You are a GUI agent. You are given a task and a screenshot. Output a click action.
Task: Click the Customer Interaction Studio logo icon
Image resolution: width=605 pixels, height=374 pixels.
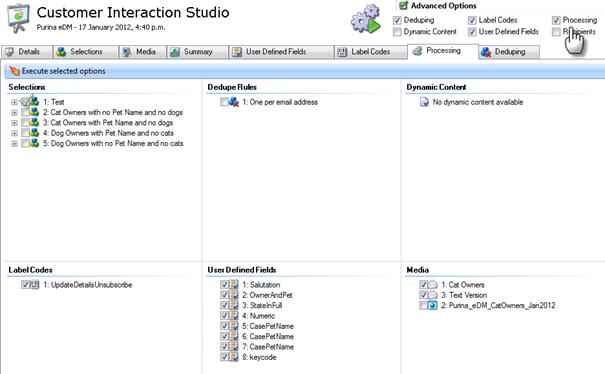(18, 18)
